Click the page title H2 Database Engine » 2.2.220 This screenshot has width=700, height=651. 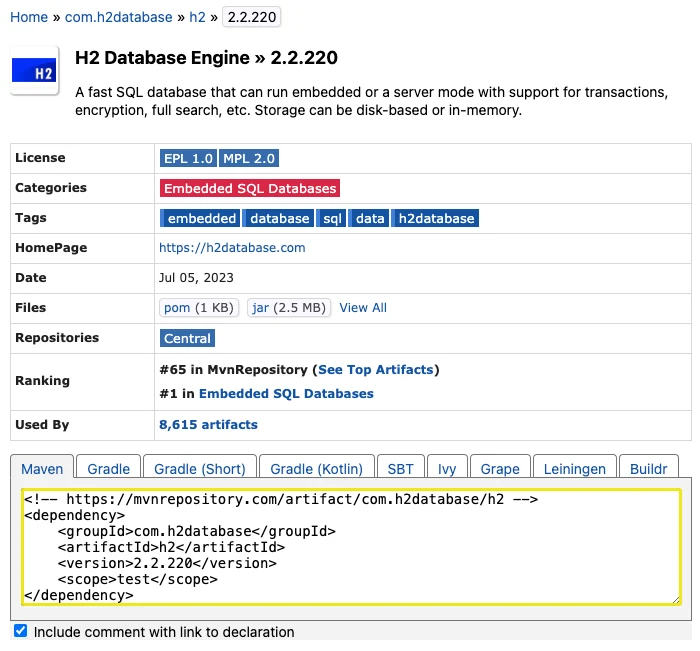point(206,58)
